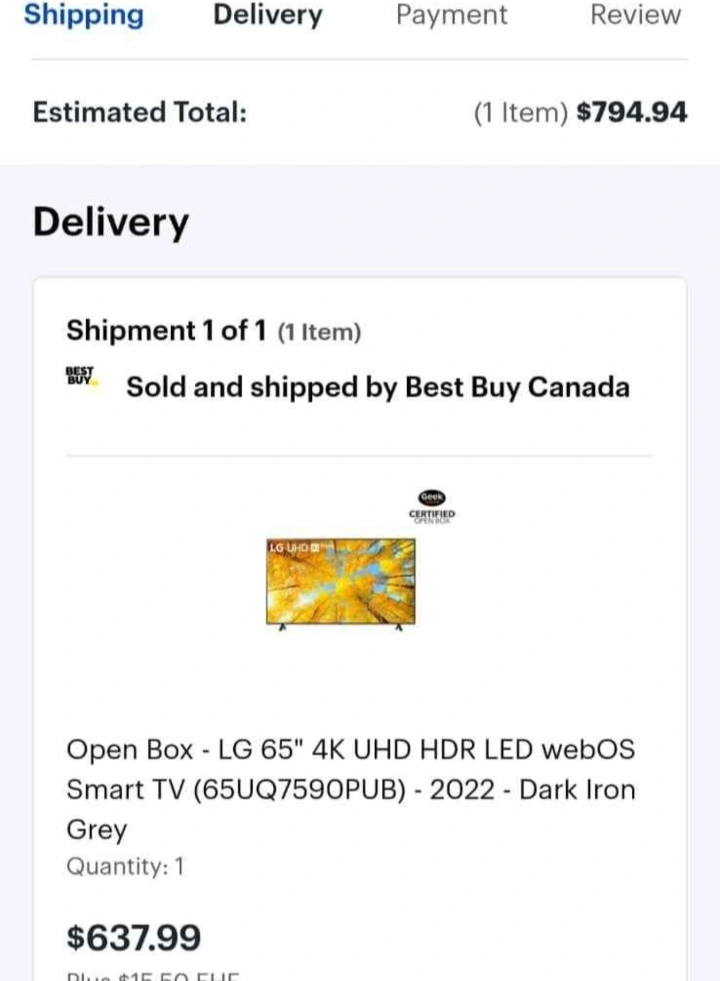720x981 pixels.
Task: Jump to the Review step tab
Action: pos(635,15)
